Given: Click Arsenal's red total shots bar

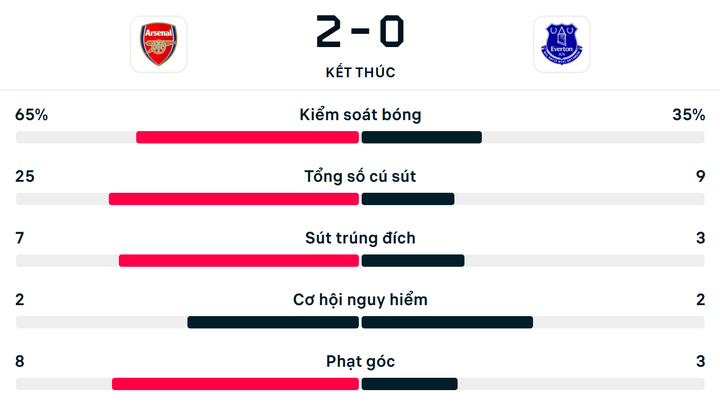Looking at the screenshot, I should (x=233, y=199).
